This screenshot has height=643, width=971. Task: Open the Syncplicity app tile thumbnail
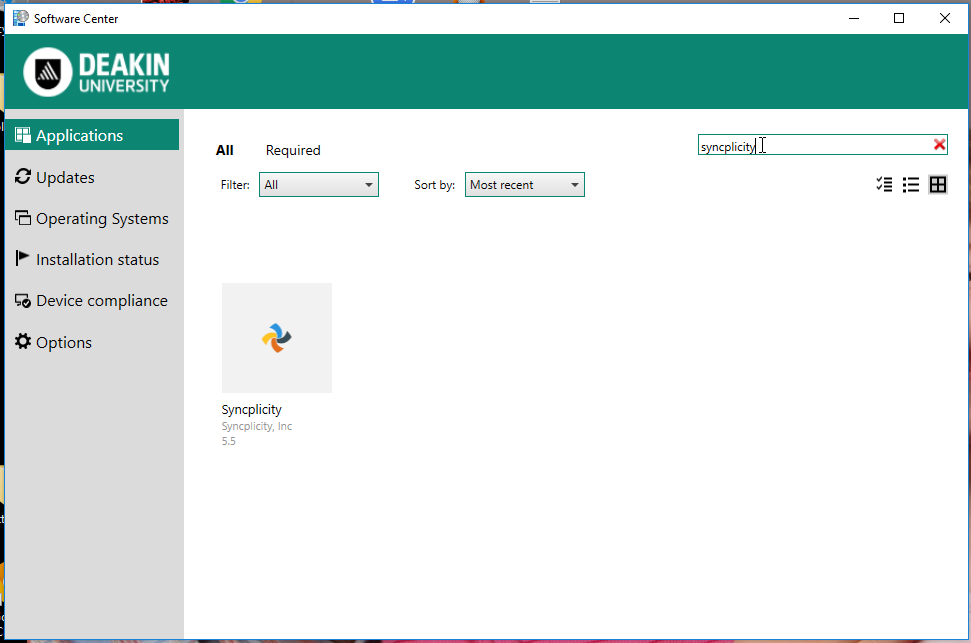tap(277, 338)
